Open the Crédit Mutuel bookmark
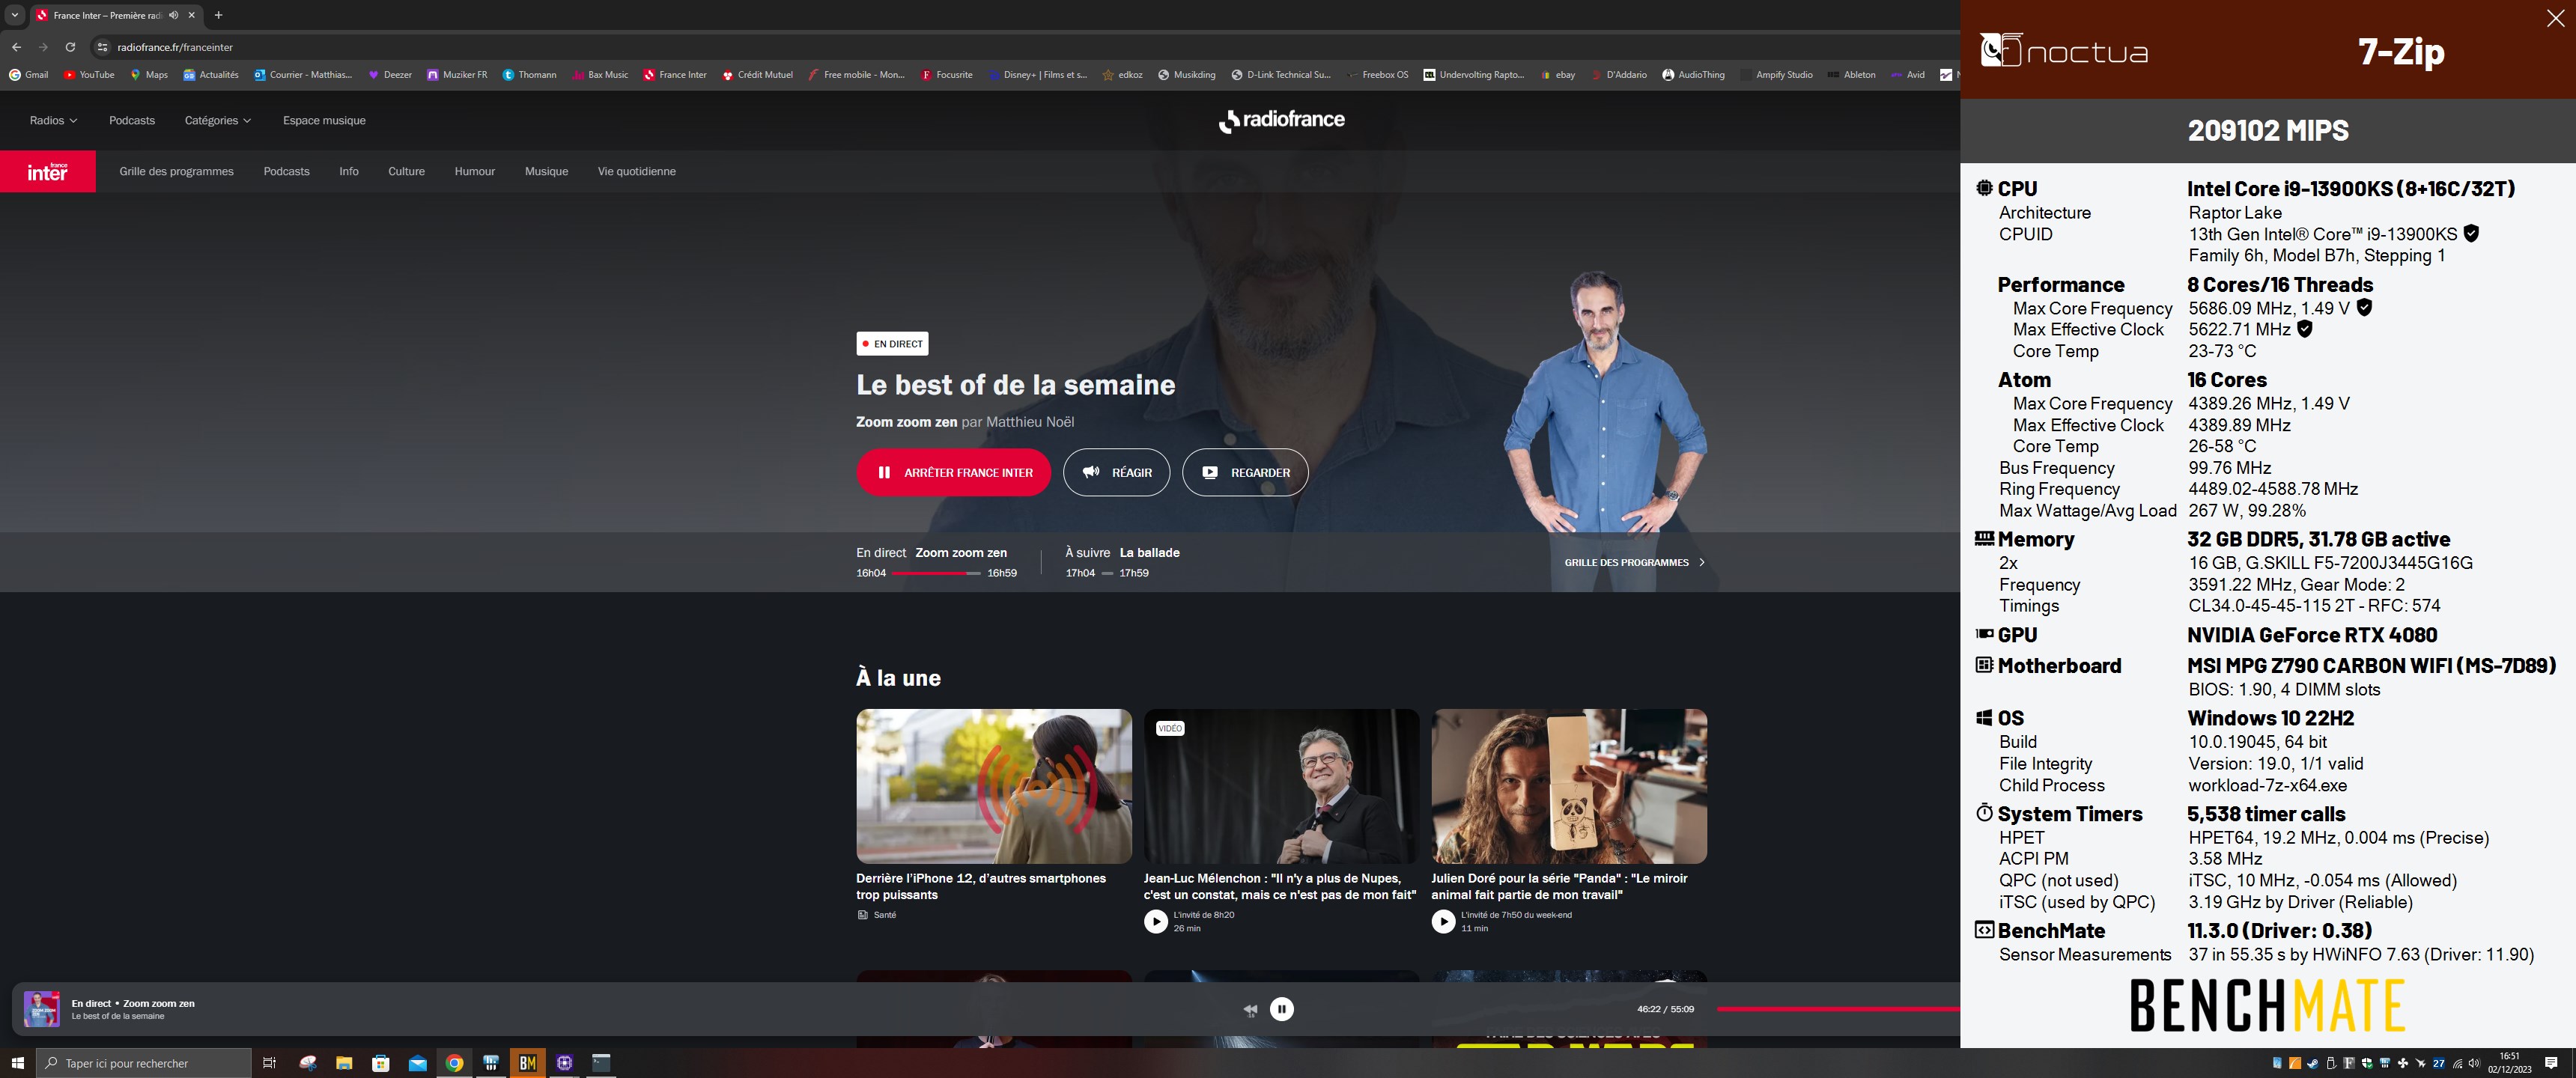Image resolution: width=2576 pixels, height=1078 pixels. click(x=757, y=75)
